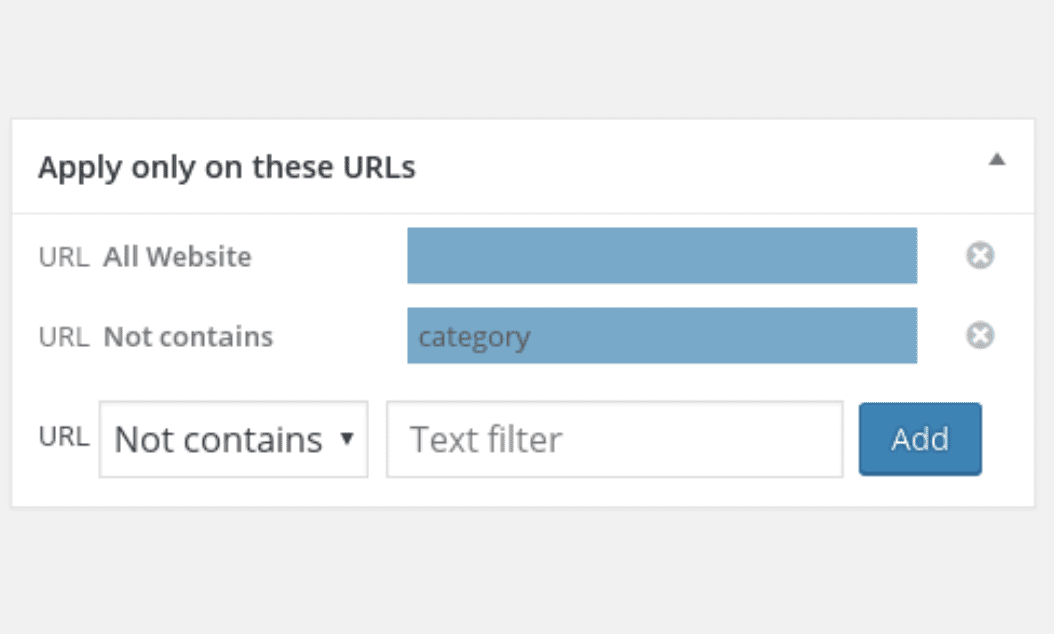Image resolution: width=1054 pixels, height=634 pixels.
Task: Delete the Not contains category rule
Action: tap(980, 335)
